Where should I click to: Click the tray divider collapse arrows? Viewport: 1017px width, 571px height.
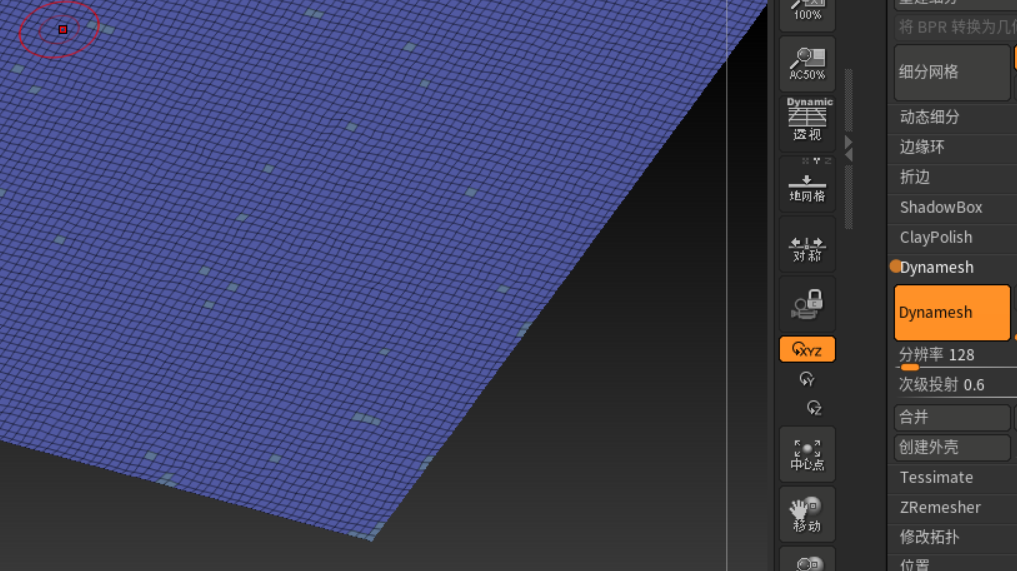848,149
